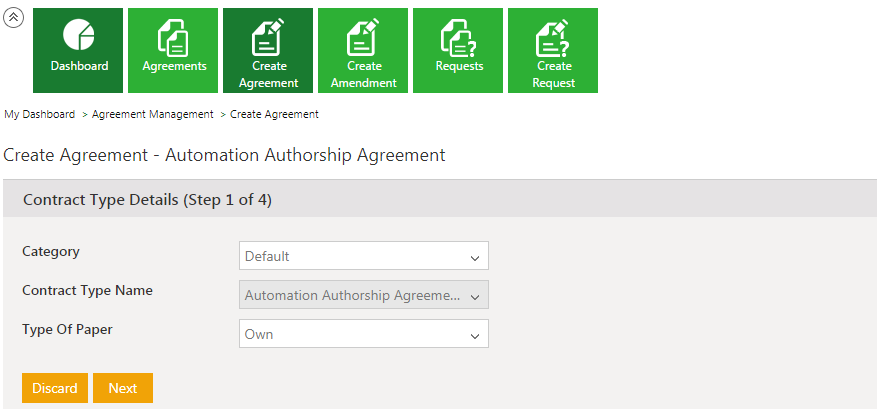Click the Contract Type Name label

(87, 291)
